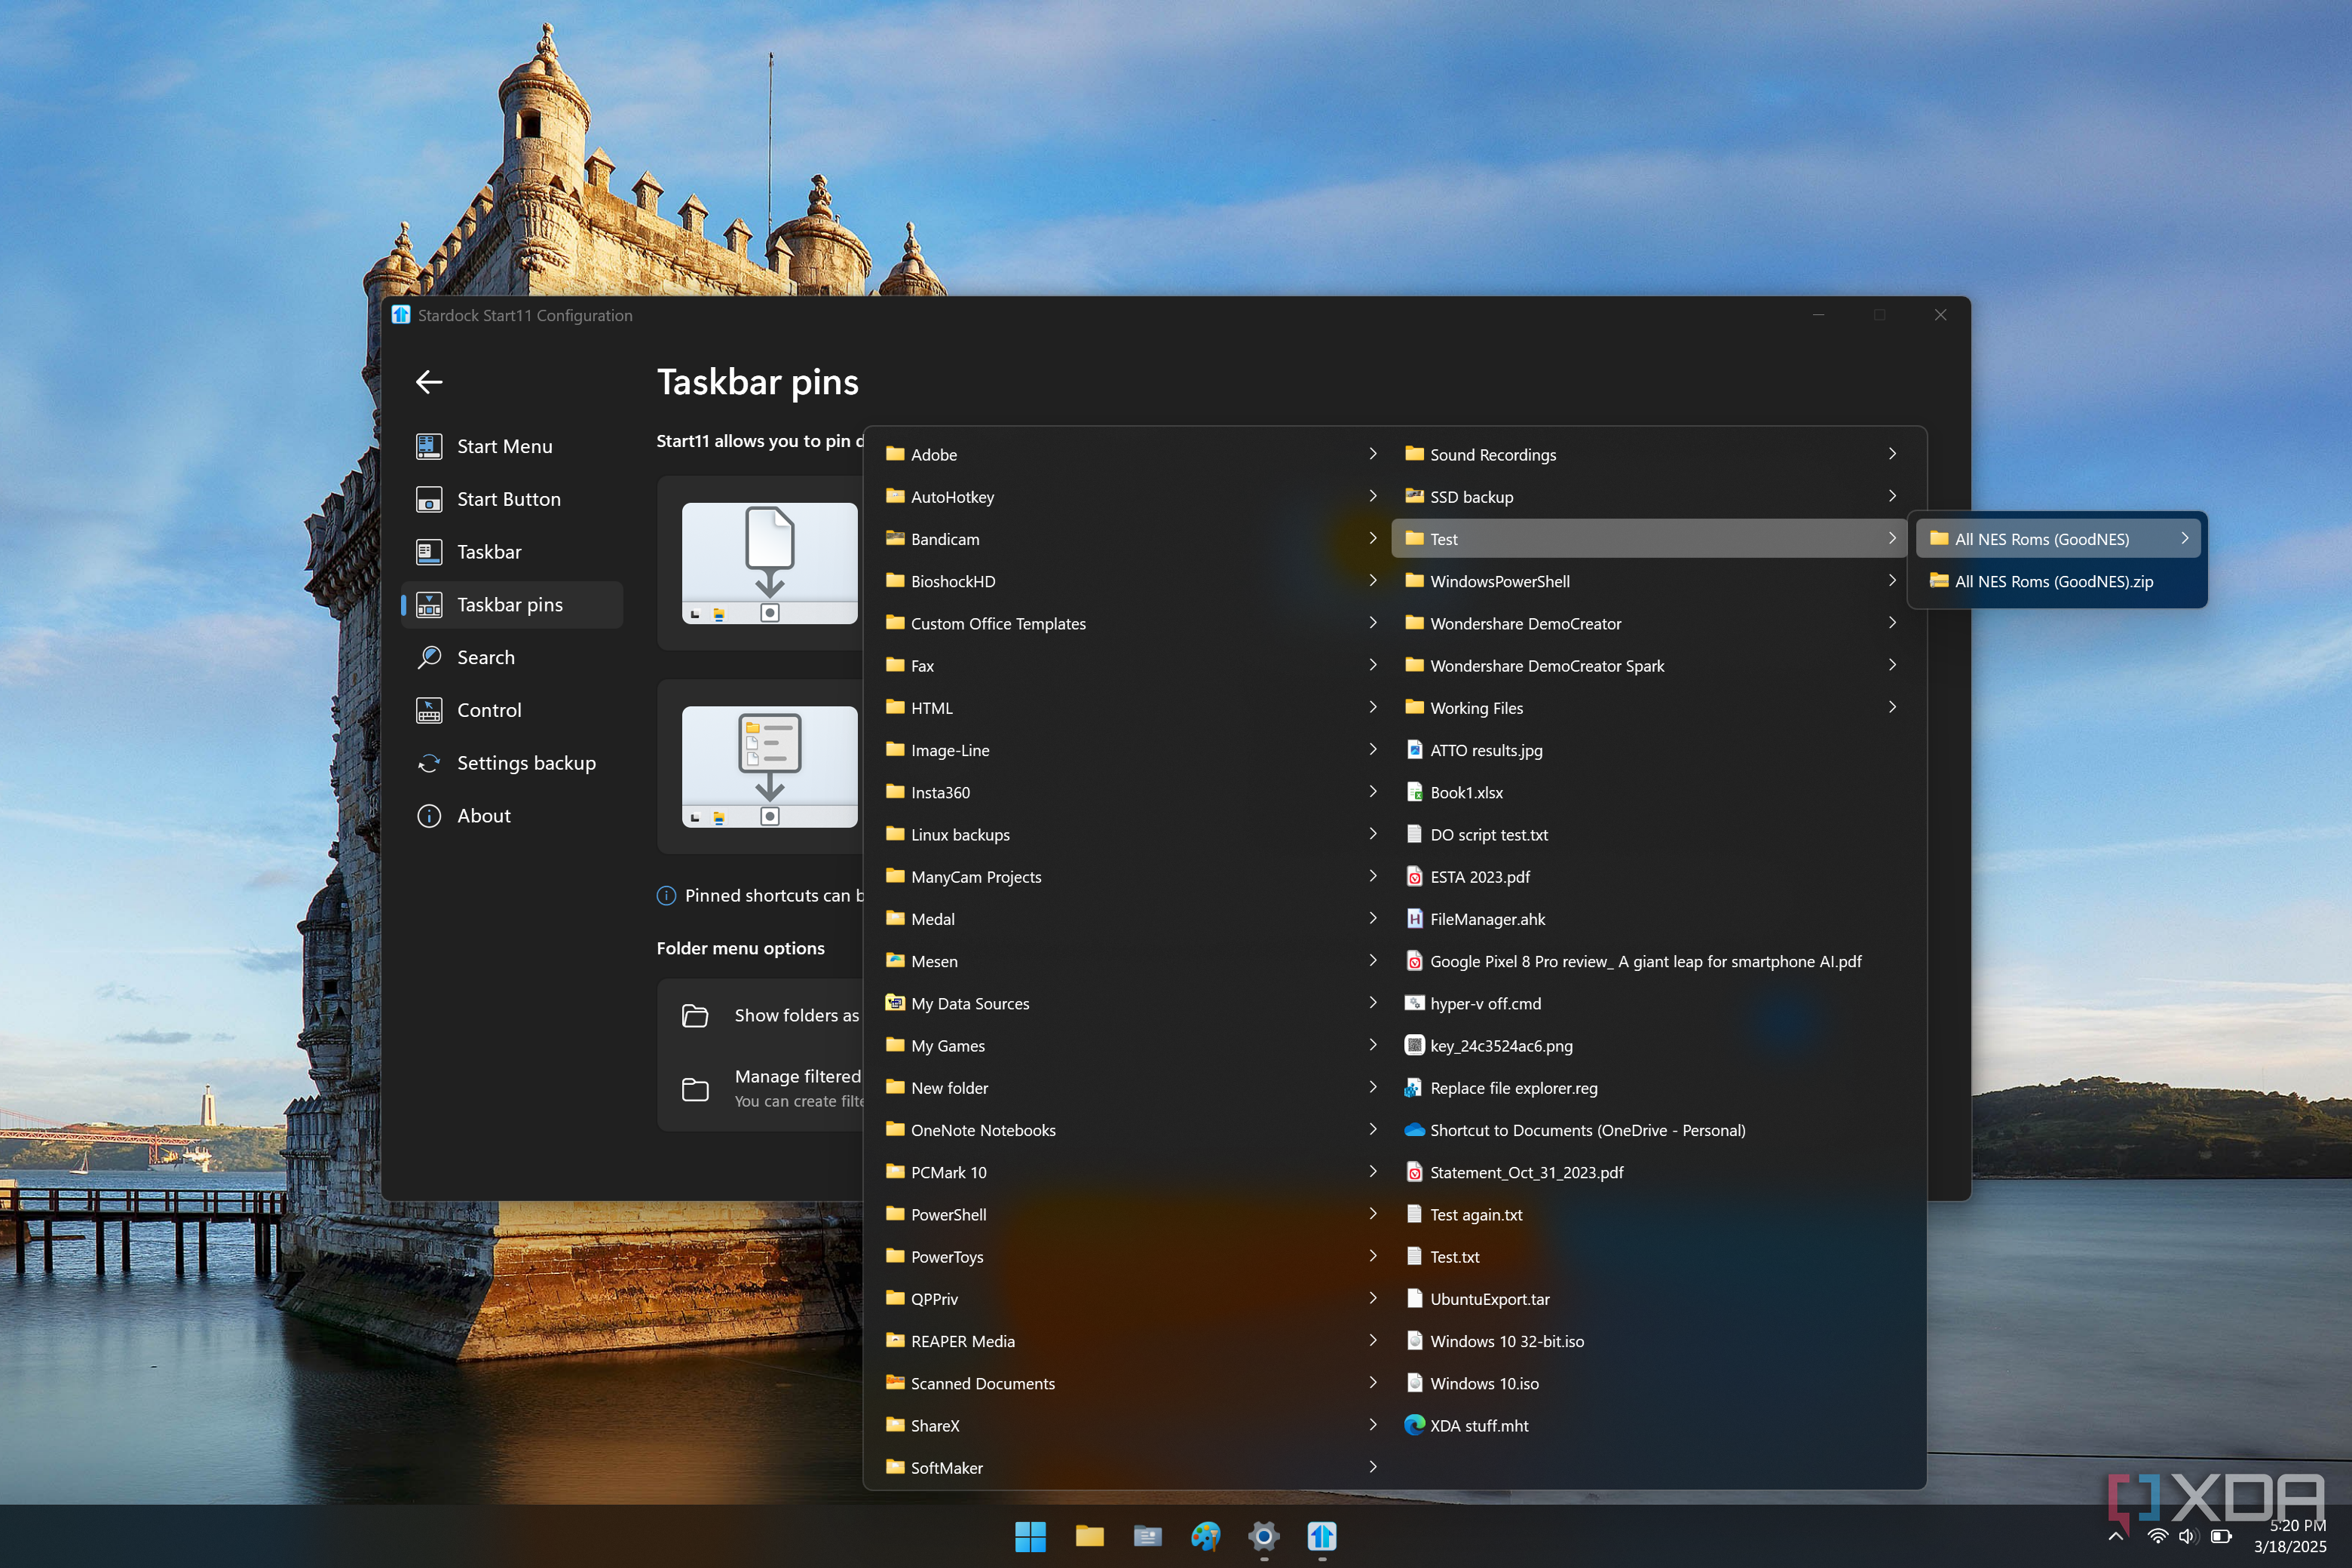The image size is (2352, 1568).
Task: Click the key_24c3524ac6.png file icon
Action: pyautogui.click(x=1414, y=1045)
